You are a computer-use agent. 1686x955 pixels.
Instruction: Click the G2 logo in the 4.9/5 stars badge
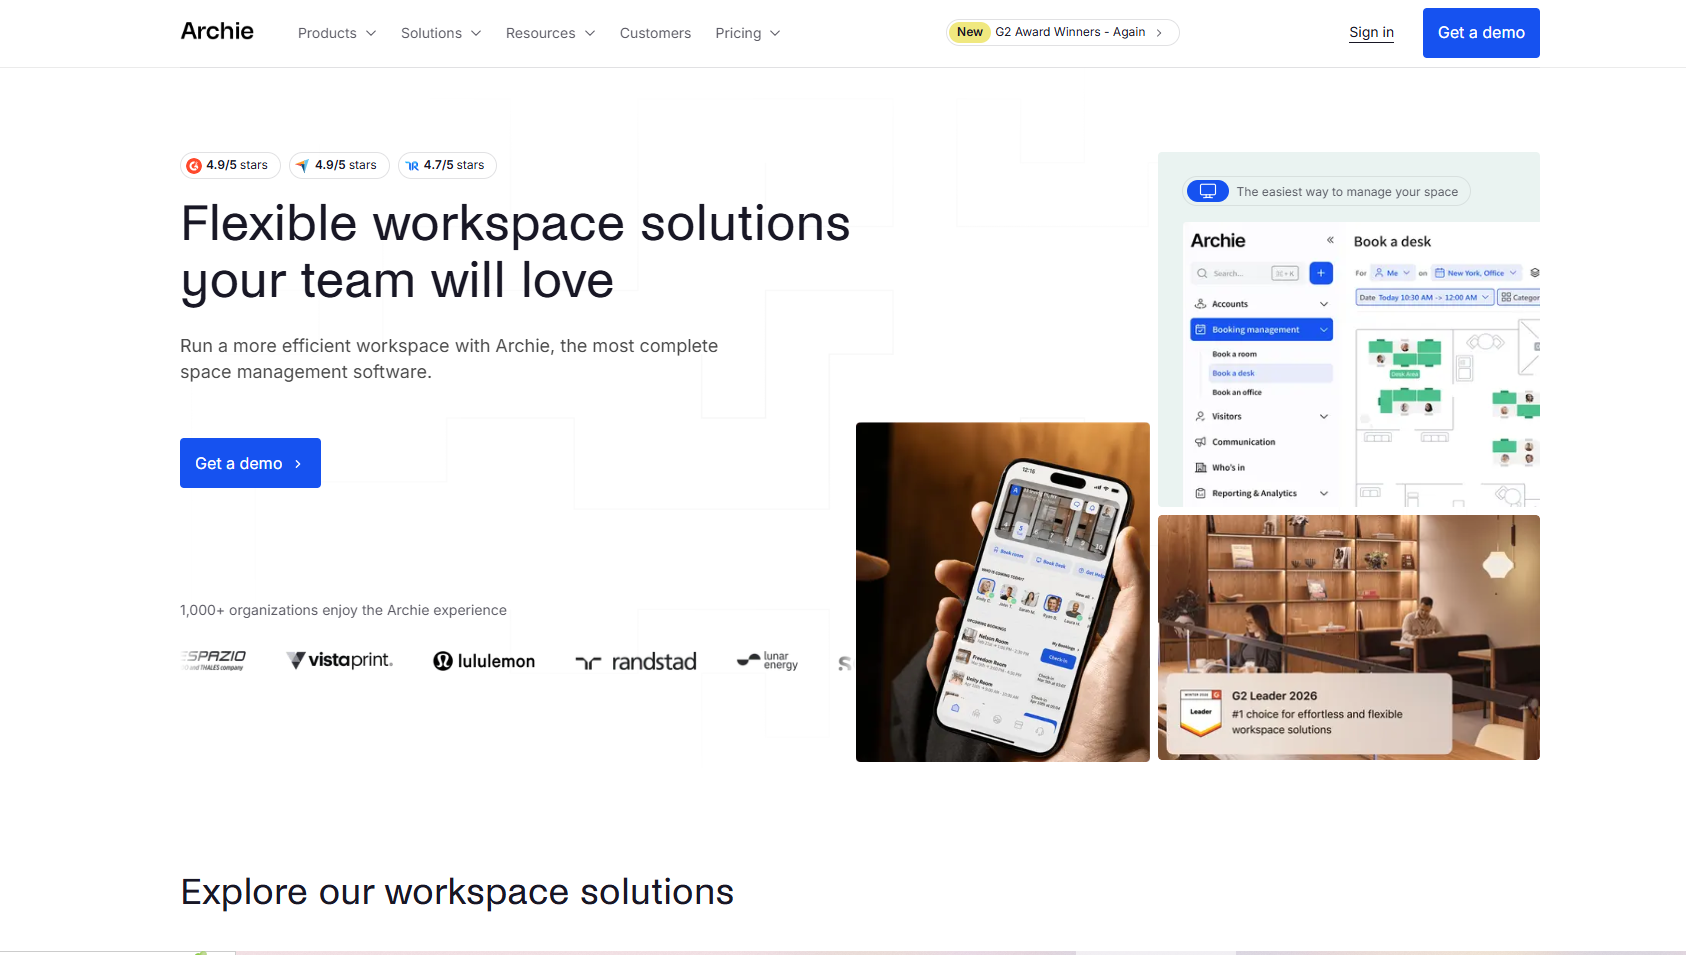194,166
